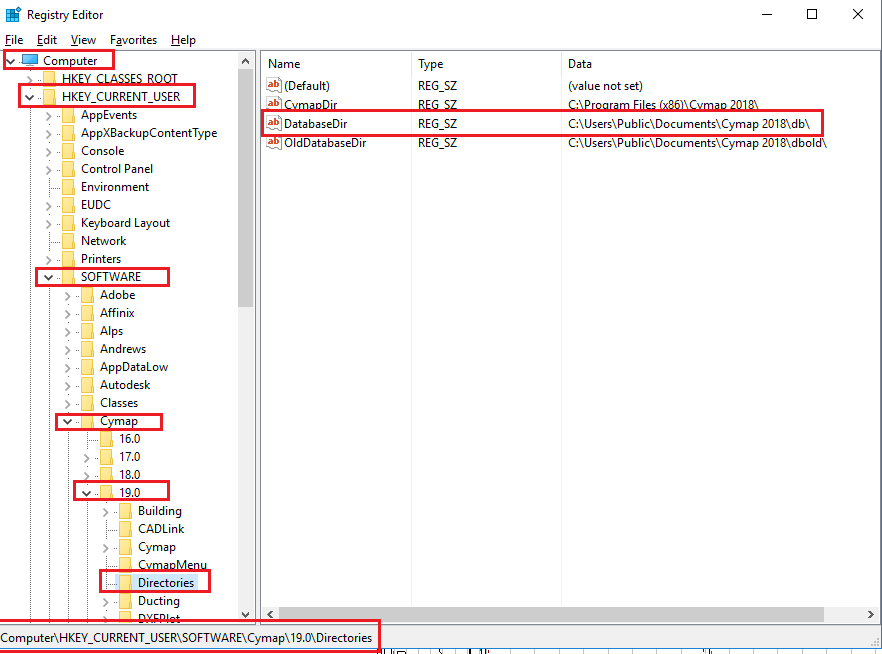Collapse the Computer root node

[11, 61]
